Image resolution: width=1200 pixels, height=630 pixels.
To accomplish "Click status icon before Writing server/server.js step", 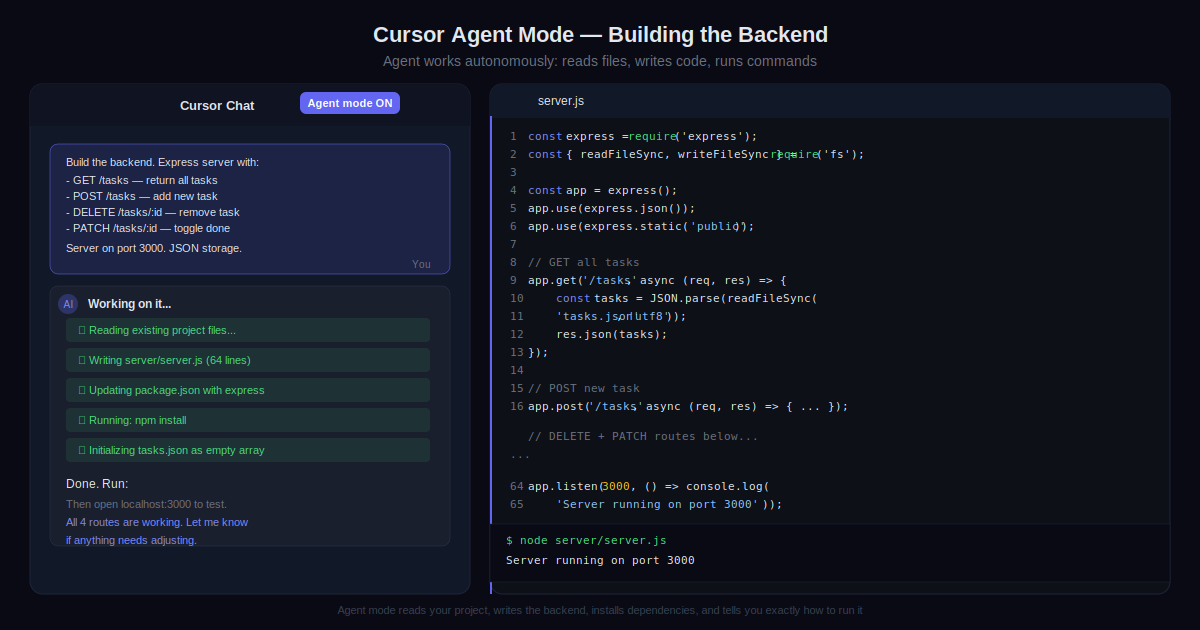I will 82,360.
